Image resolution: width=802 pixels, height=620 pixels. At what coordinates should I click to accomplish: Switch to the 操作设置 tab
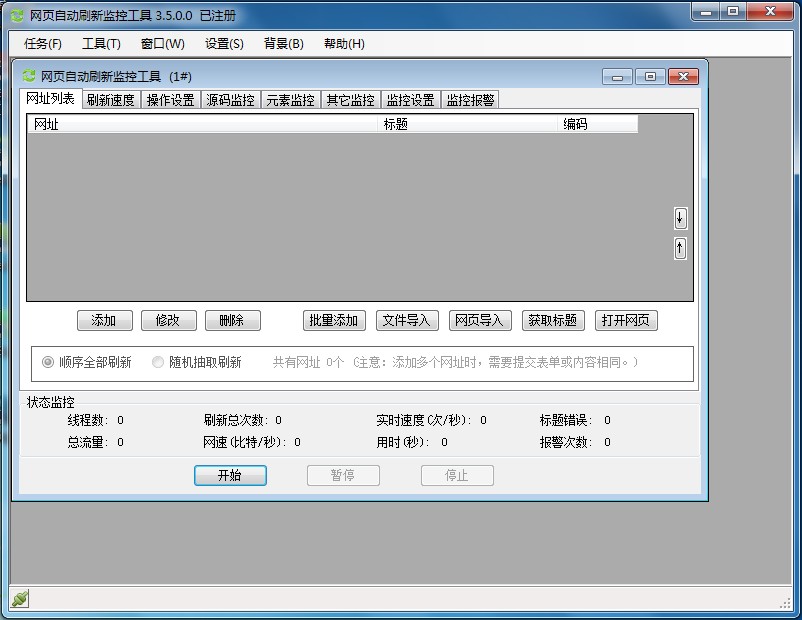point(170,100)
